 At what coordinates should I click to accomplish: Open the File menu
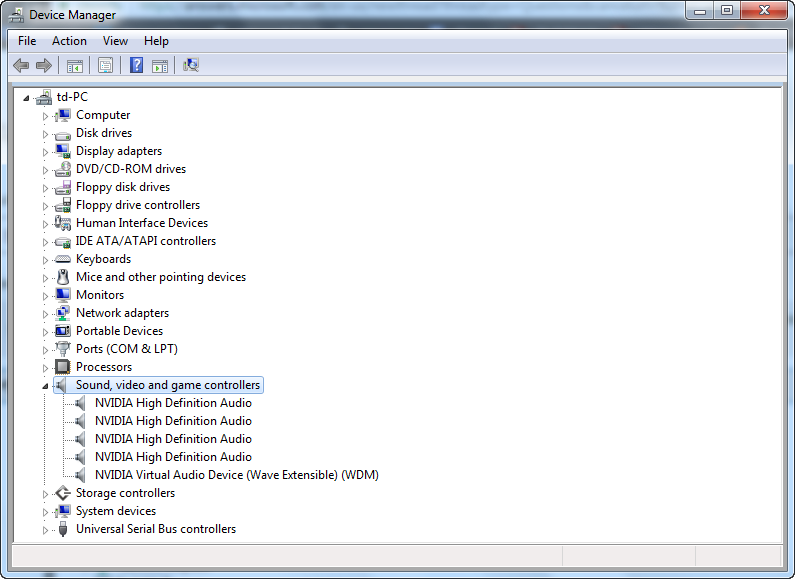pyautogui.click(x=27, y=41)
